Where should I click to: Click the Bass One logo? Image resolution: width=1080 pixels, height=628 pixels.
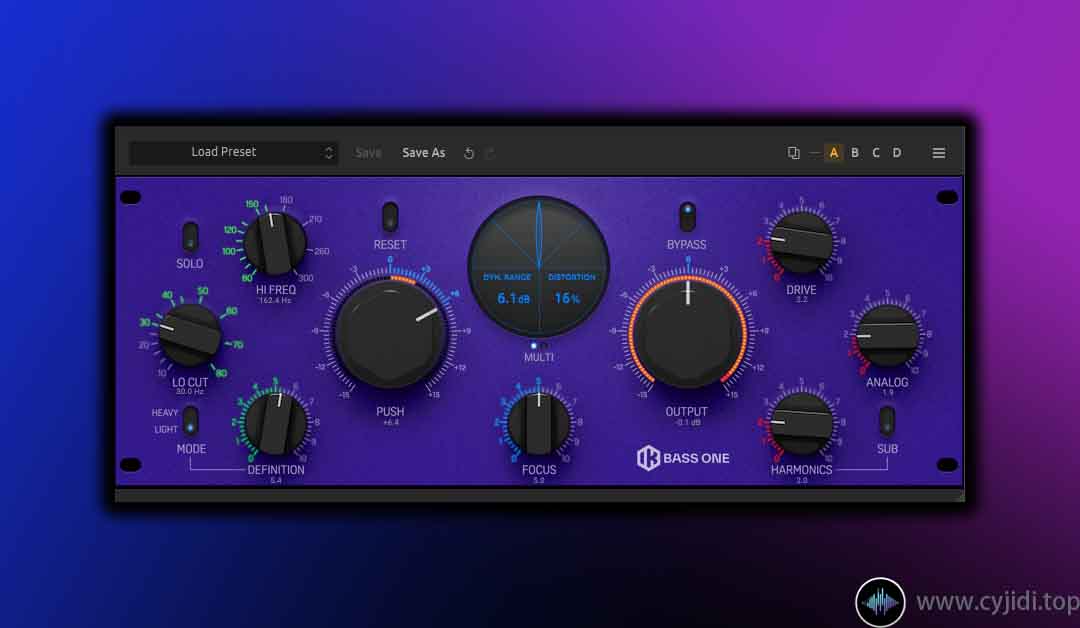tap(683, 458)
